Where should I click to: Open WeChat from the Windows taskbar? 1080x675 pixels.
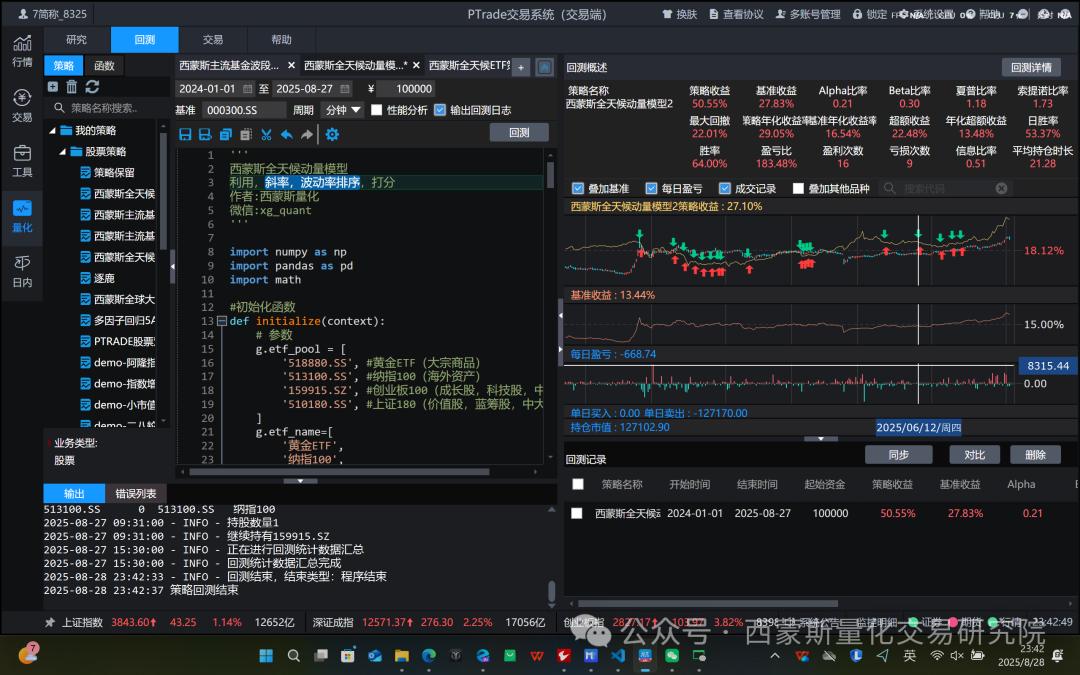pos(672,656)
